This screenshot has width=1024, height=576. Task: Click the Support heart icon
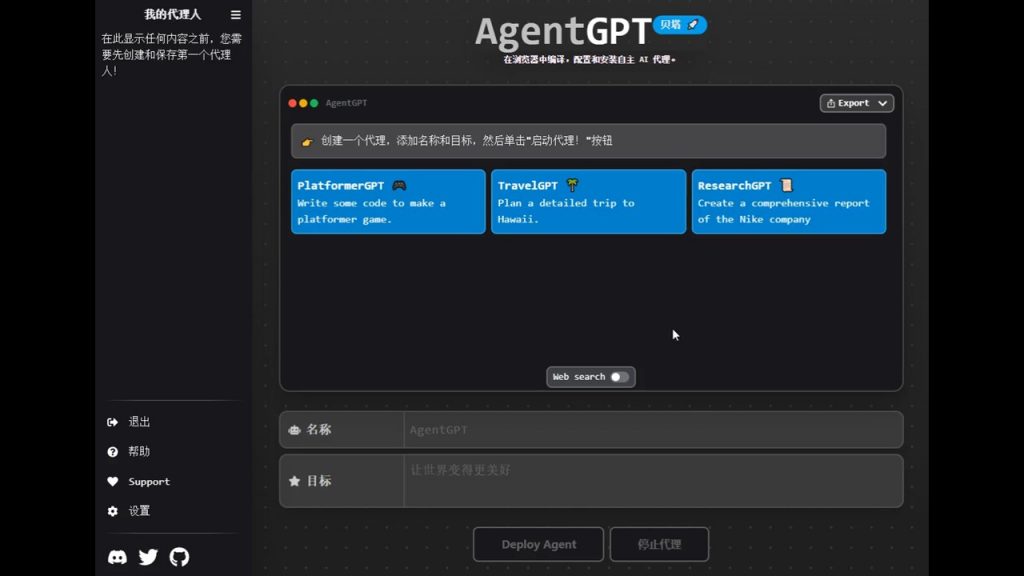coord(112,481)
